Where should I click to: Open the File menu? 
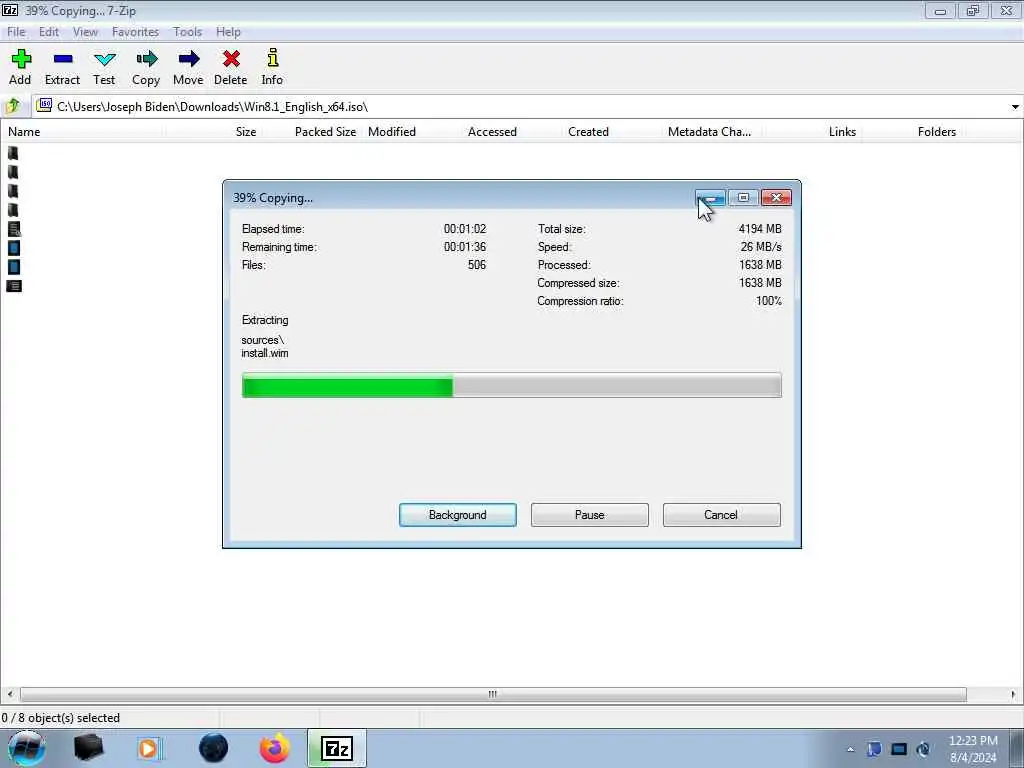pos(16,32)
